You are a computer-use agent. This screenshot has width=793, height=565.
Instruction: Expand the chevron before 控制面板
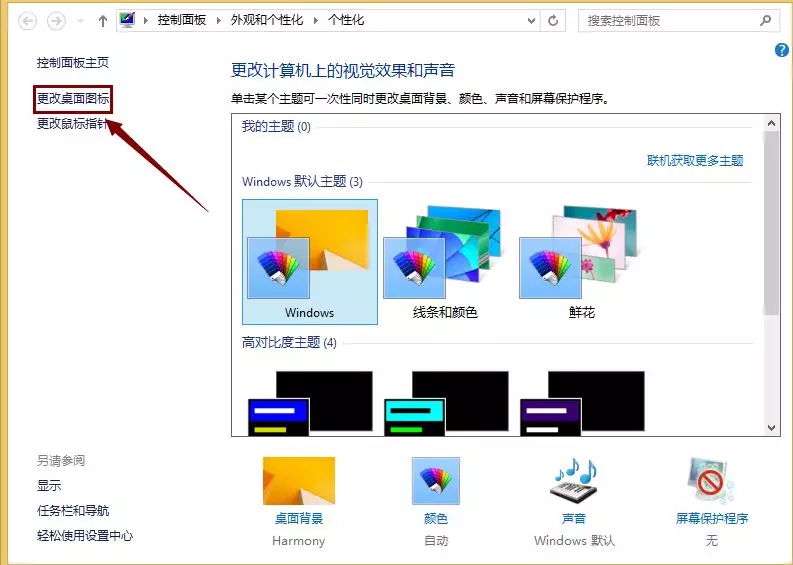coord(146,21)
